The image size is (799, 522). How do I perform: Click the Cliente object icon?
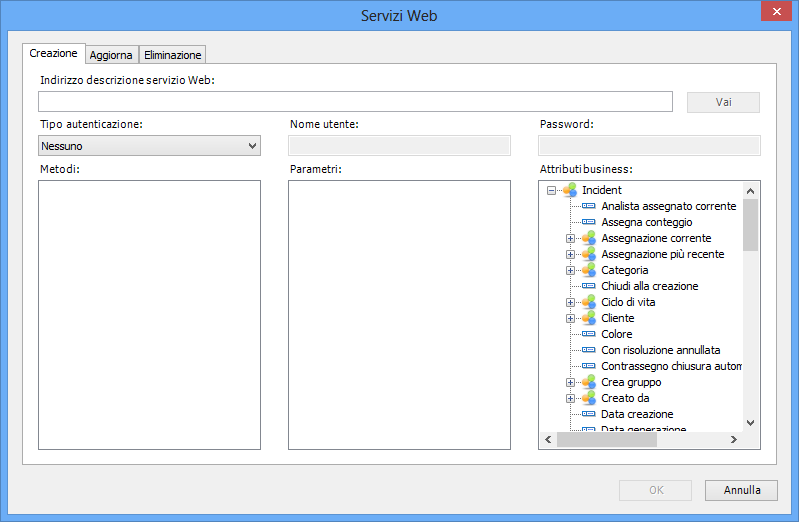(588, 318)
